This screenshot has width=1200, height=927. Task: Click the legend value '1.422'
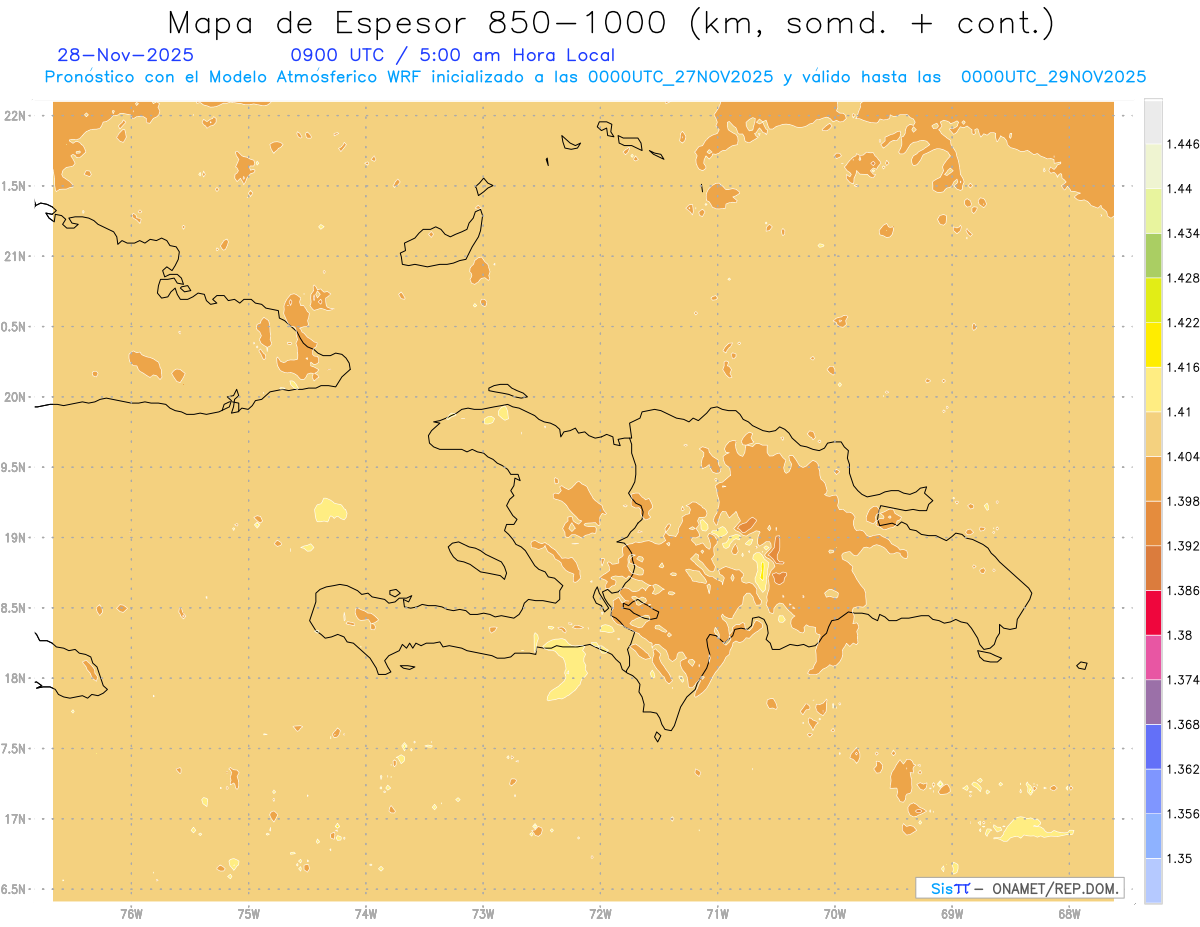(x=1183, y=322)
